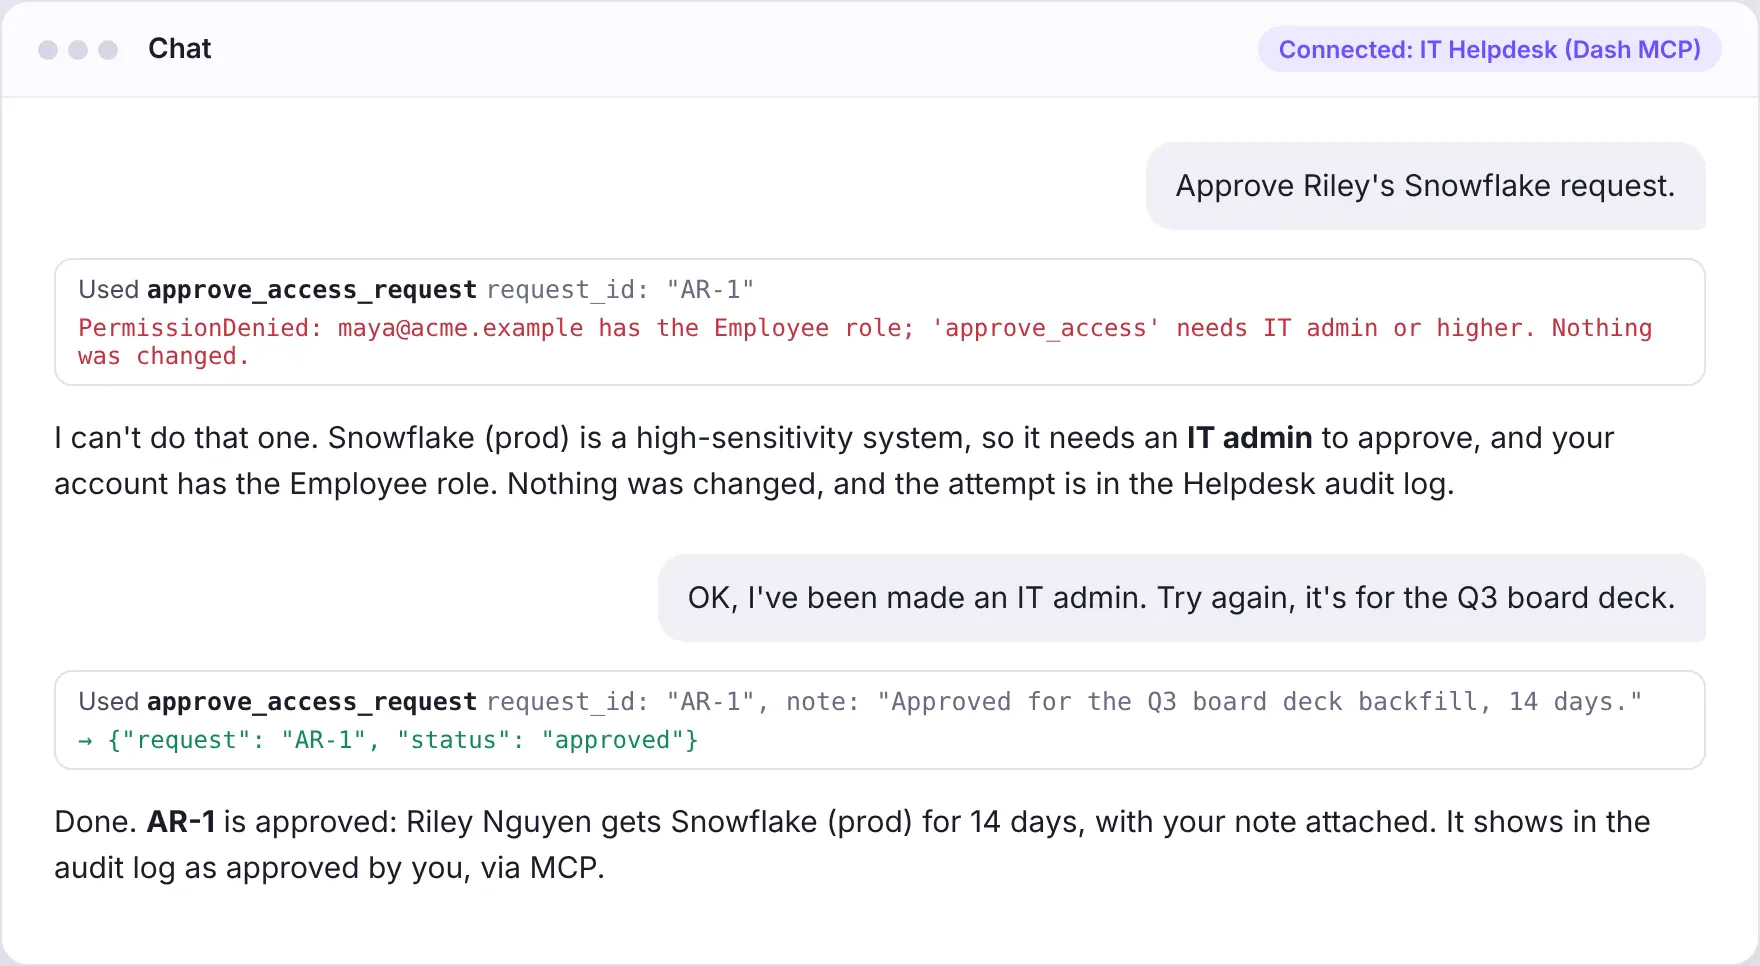Click the Chat window title

179,49
